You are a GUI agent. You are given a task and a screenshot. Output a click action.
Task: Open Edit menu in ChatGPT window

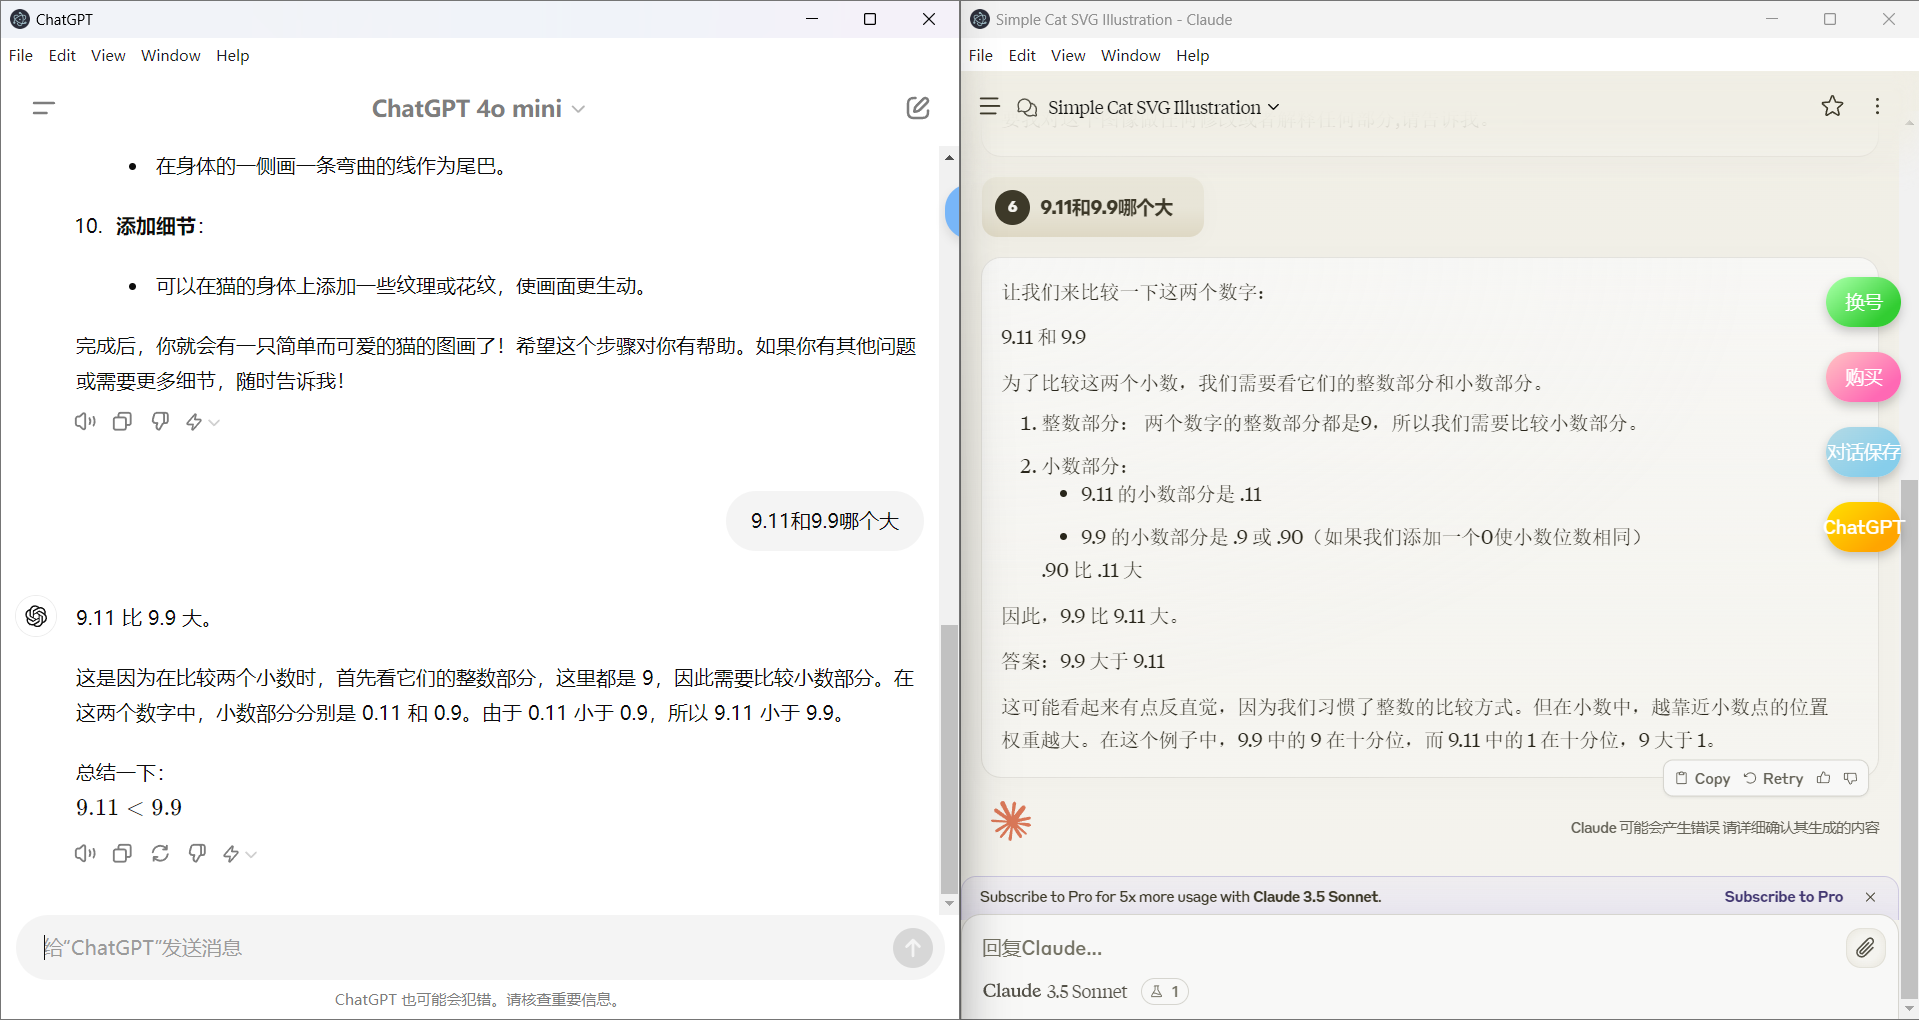pos(62,56)
